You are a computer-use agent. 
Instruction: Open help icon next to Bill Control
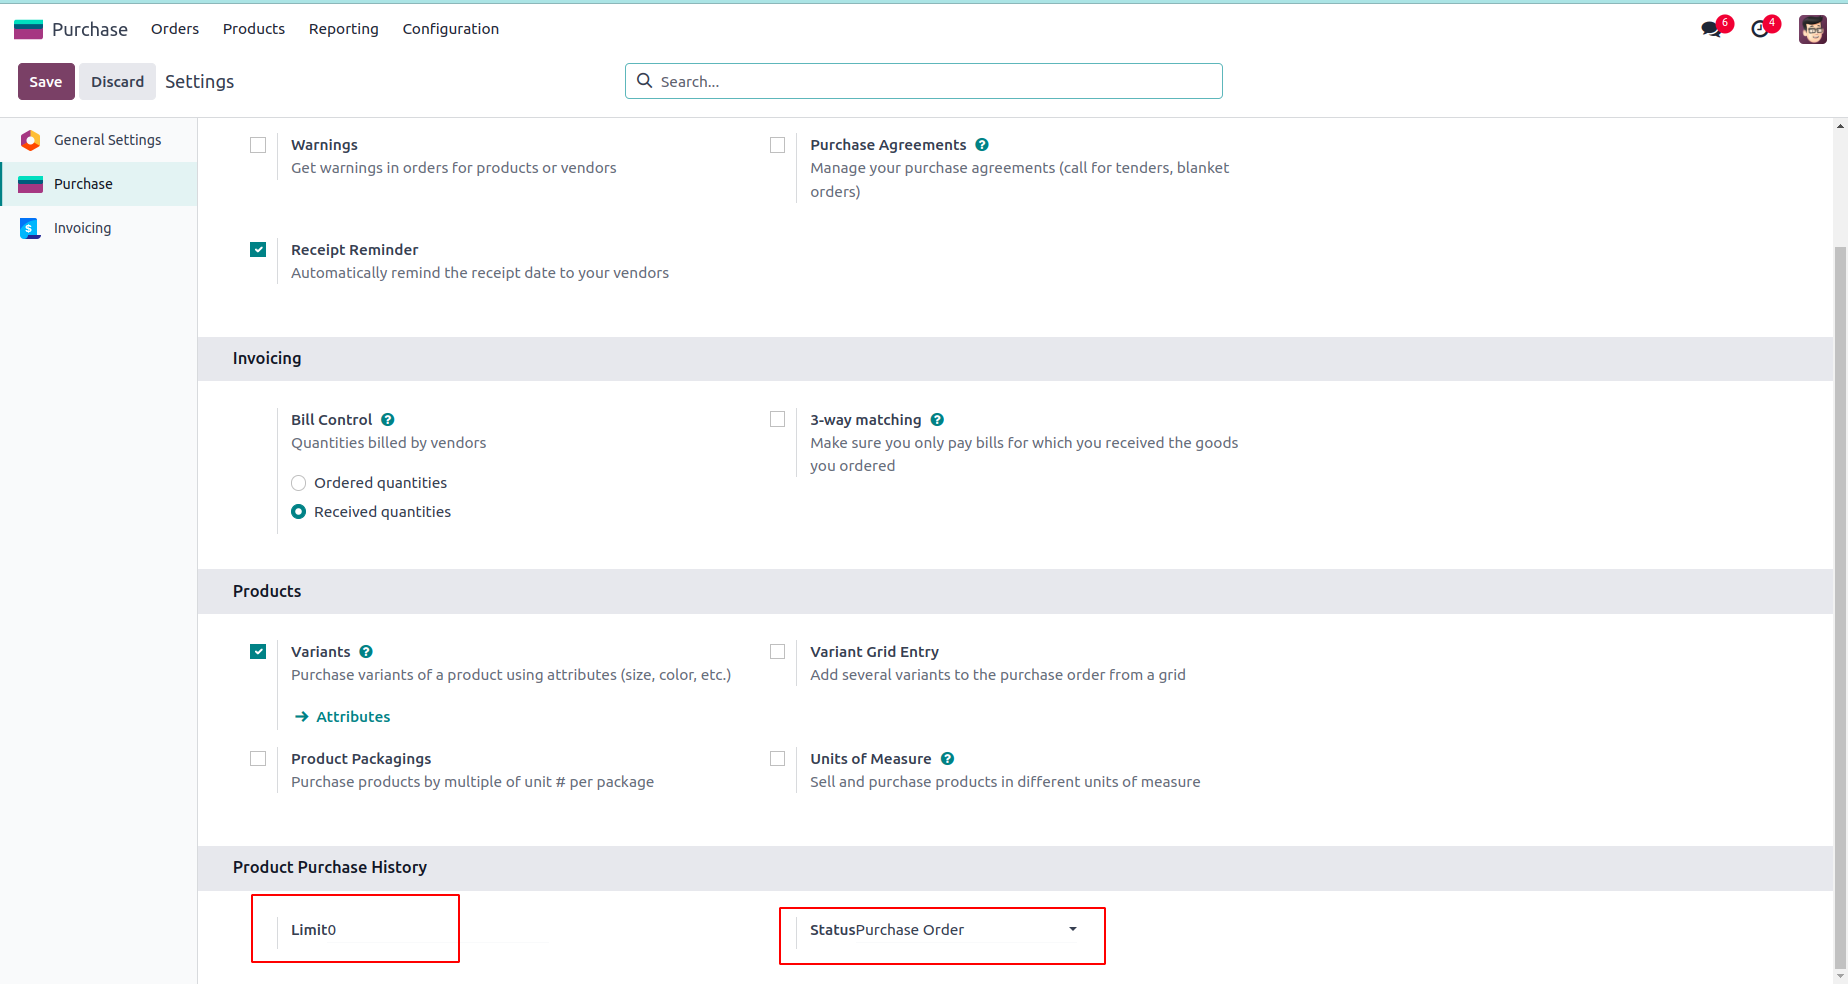click(x=388, y=420)
